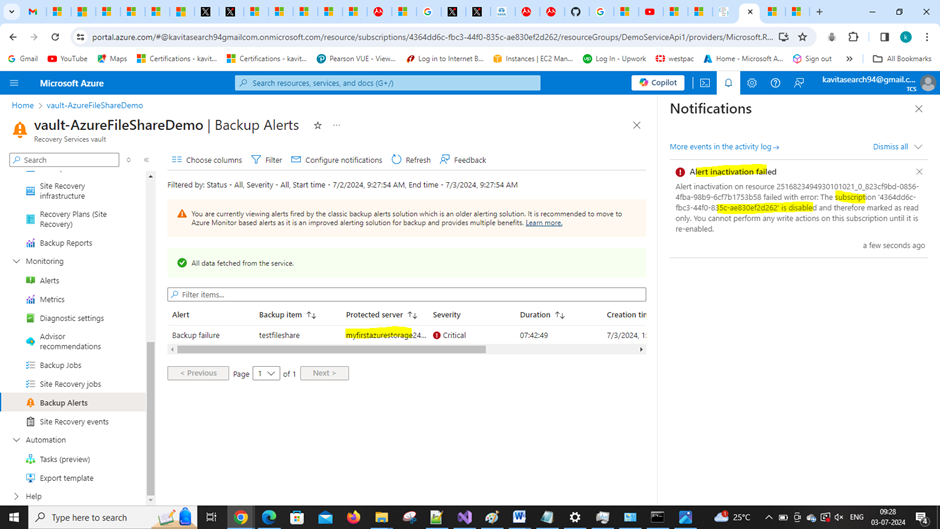Open the help question mark icon
The width and height of the screenshot is (940, 529).
click(x=775, y=83)
